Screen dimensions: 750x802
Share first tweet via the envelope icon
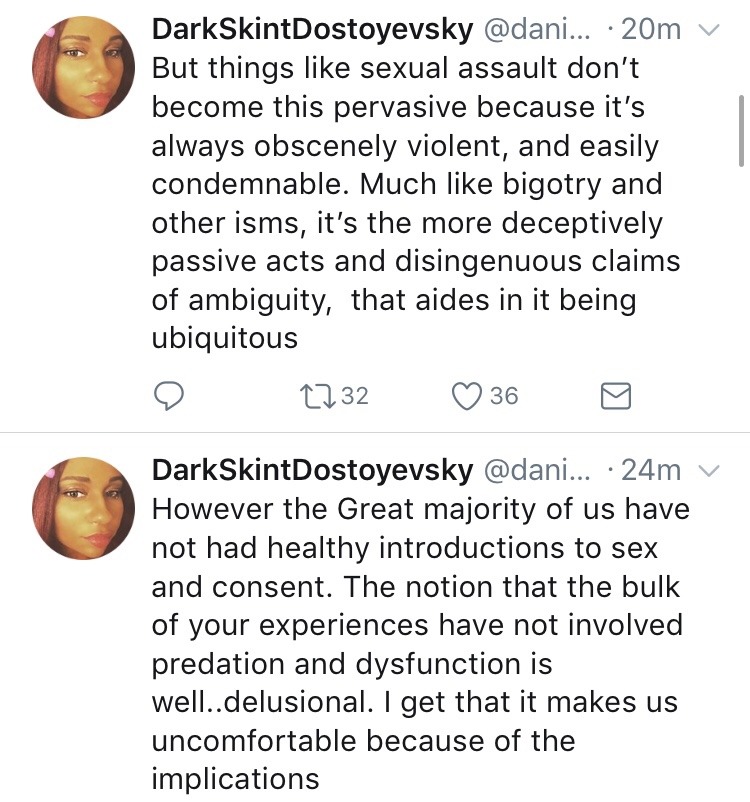[615, 398]
